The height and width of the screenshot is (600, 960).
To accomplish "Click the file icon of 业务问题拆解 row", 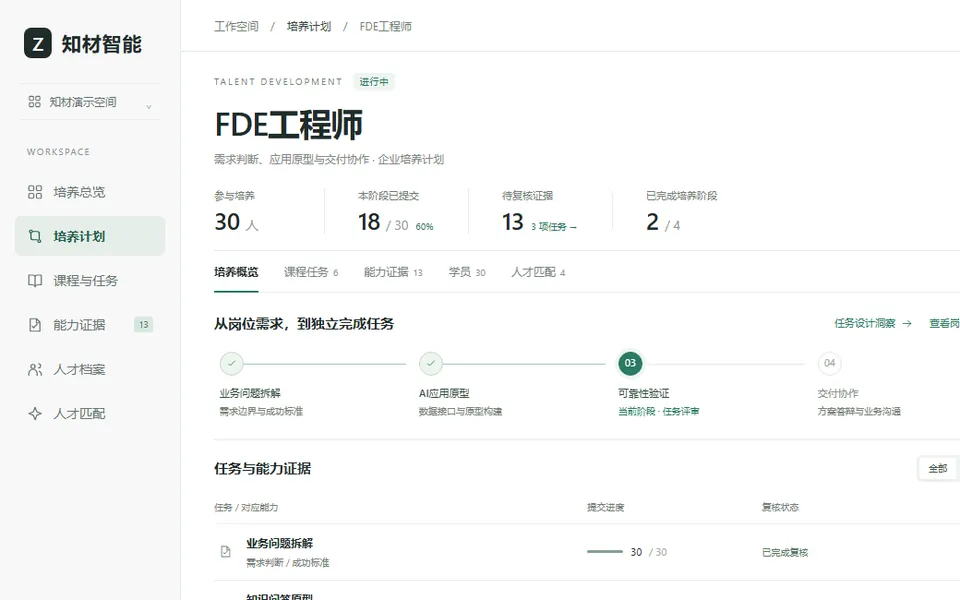I will coord(225,552).
